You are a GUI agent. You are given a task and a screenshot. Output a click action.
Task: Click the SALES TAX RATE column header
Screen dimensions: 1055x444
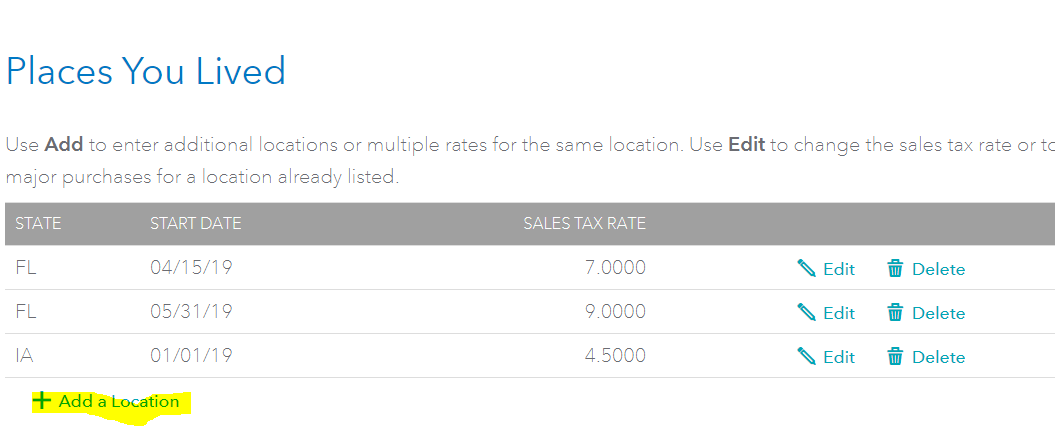point(585,223)
